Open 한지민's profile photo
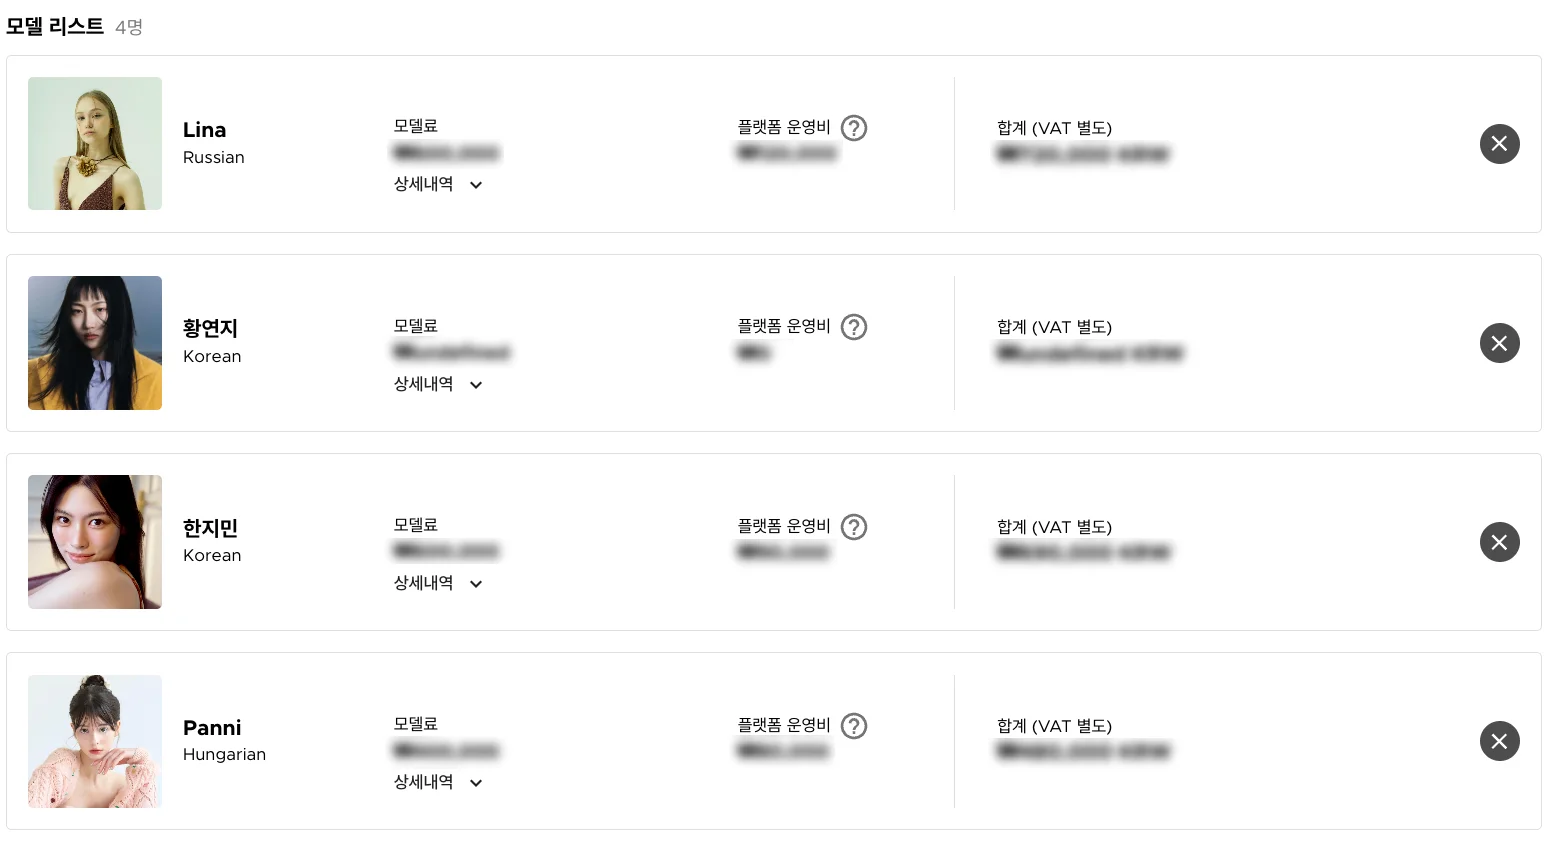 point(95,542)
